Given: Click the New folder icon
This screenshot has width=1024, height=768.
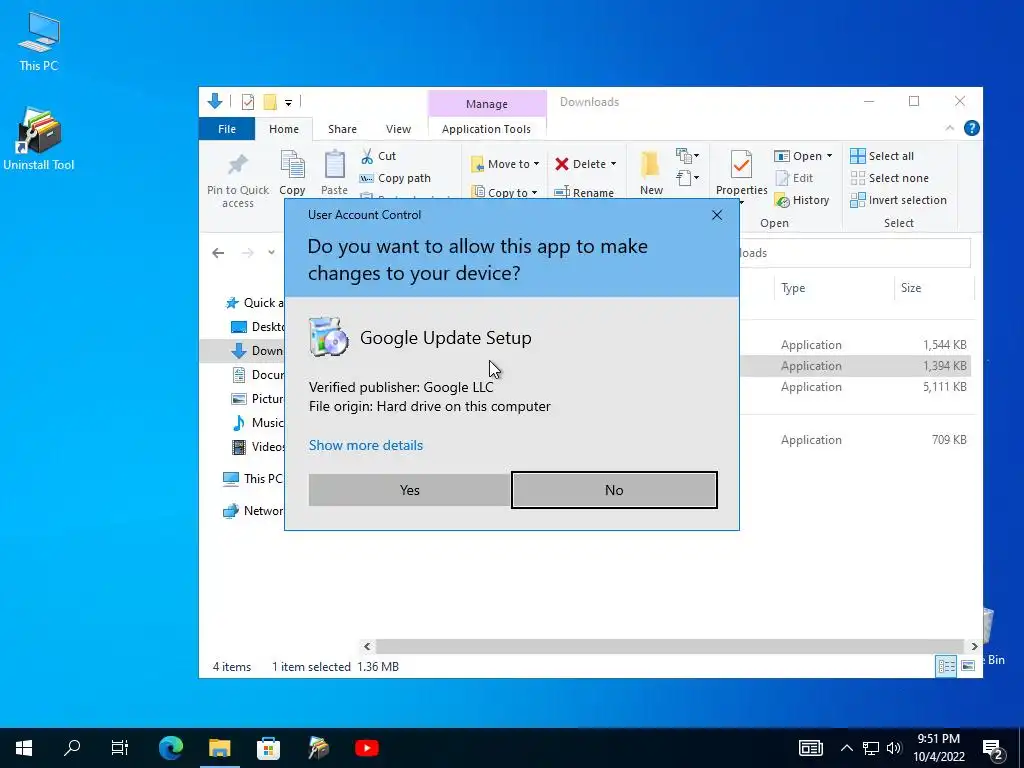Looking at the screenshot, I should 650,164.
